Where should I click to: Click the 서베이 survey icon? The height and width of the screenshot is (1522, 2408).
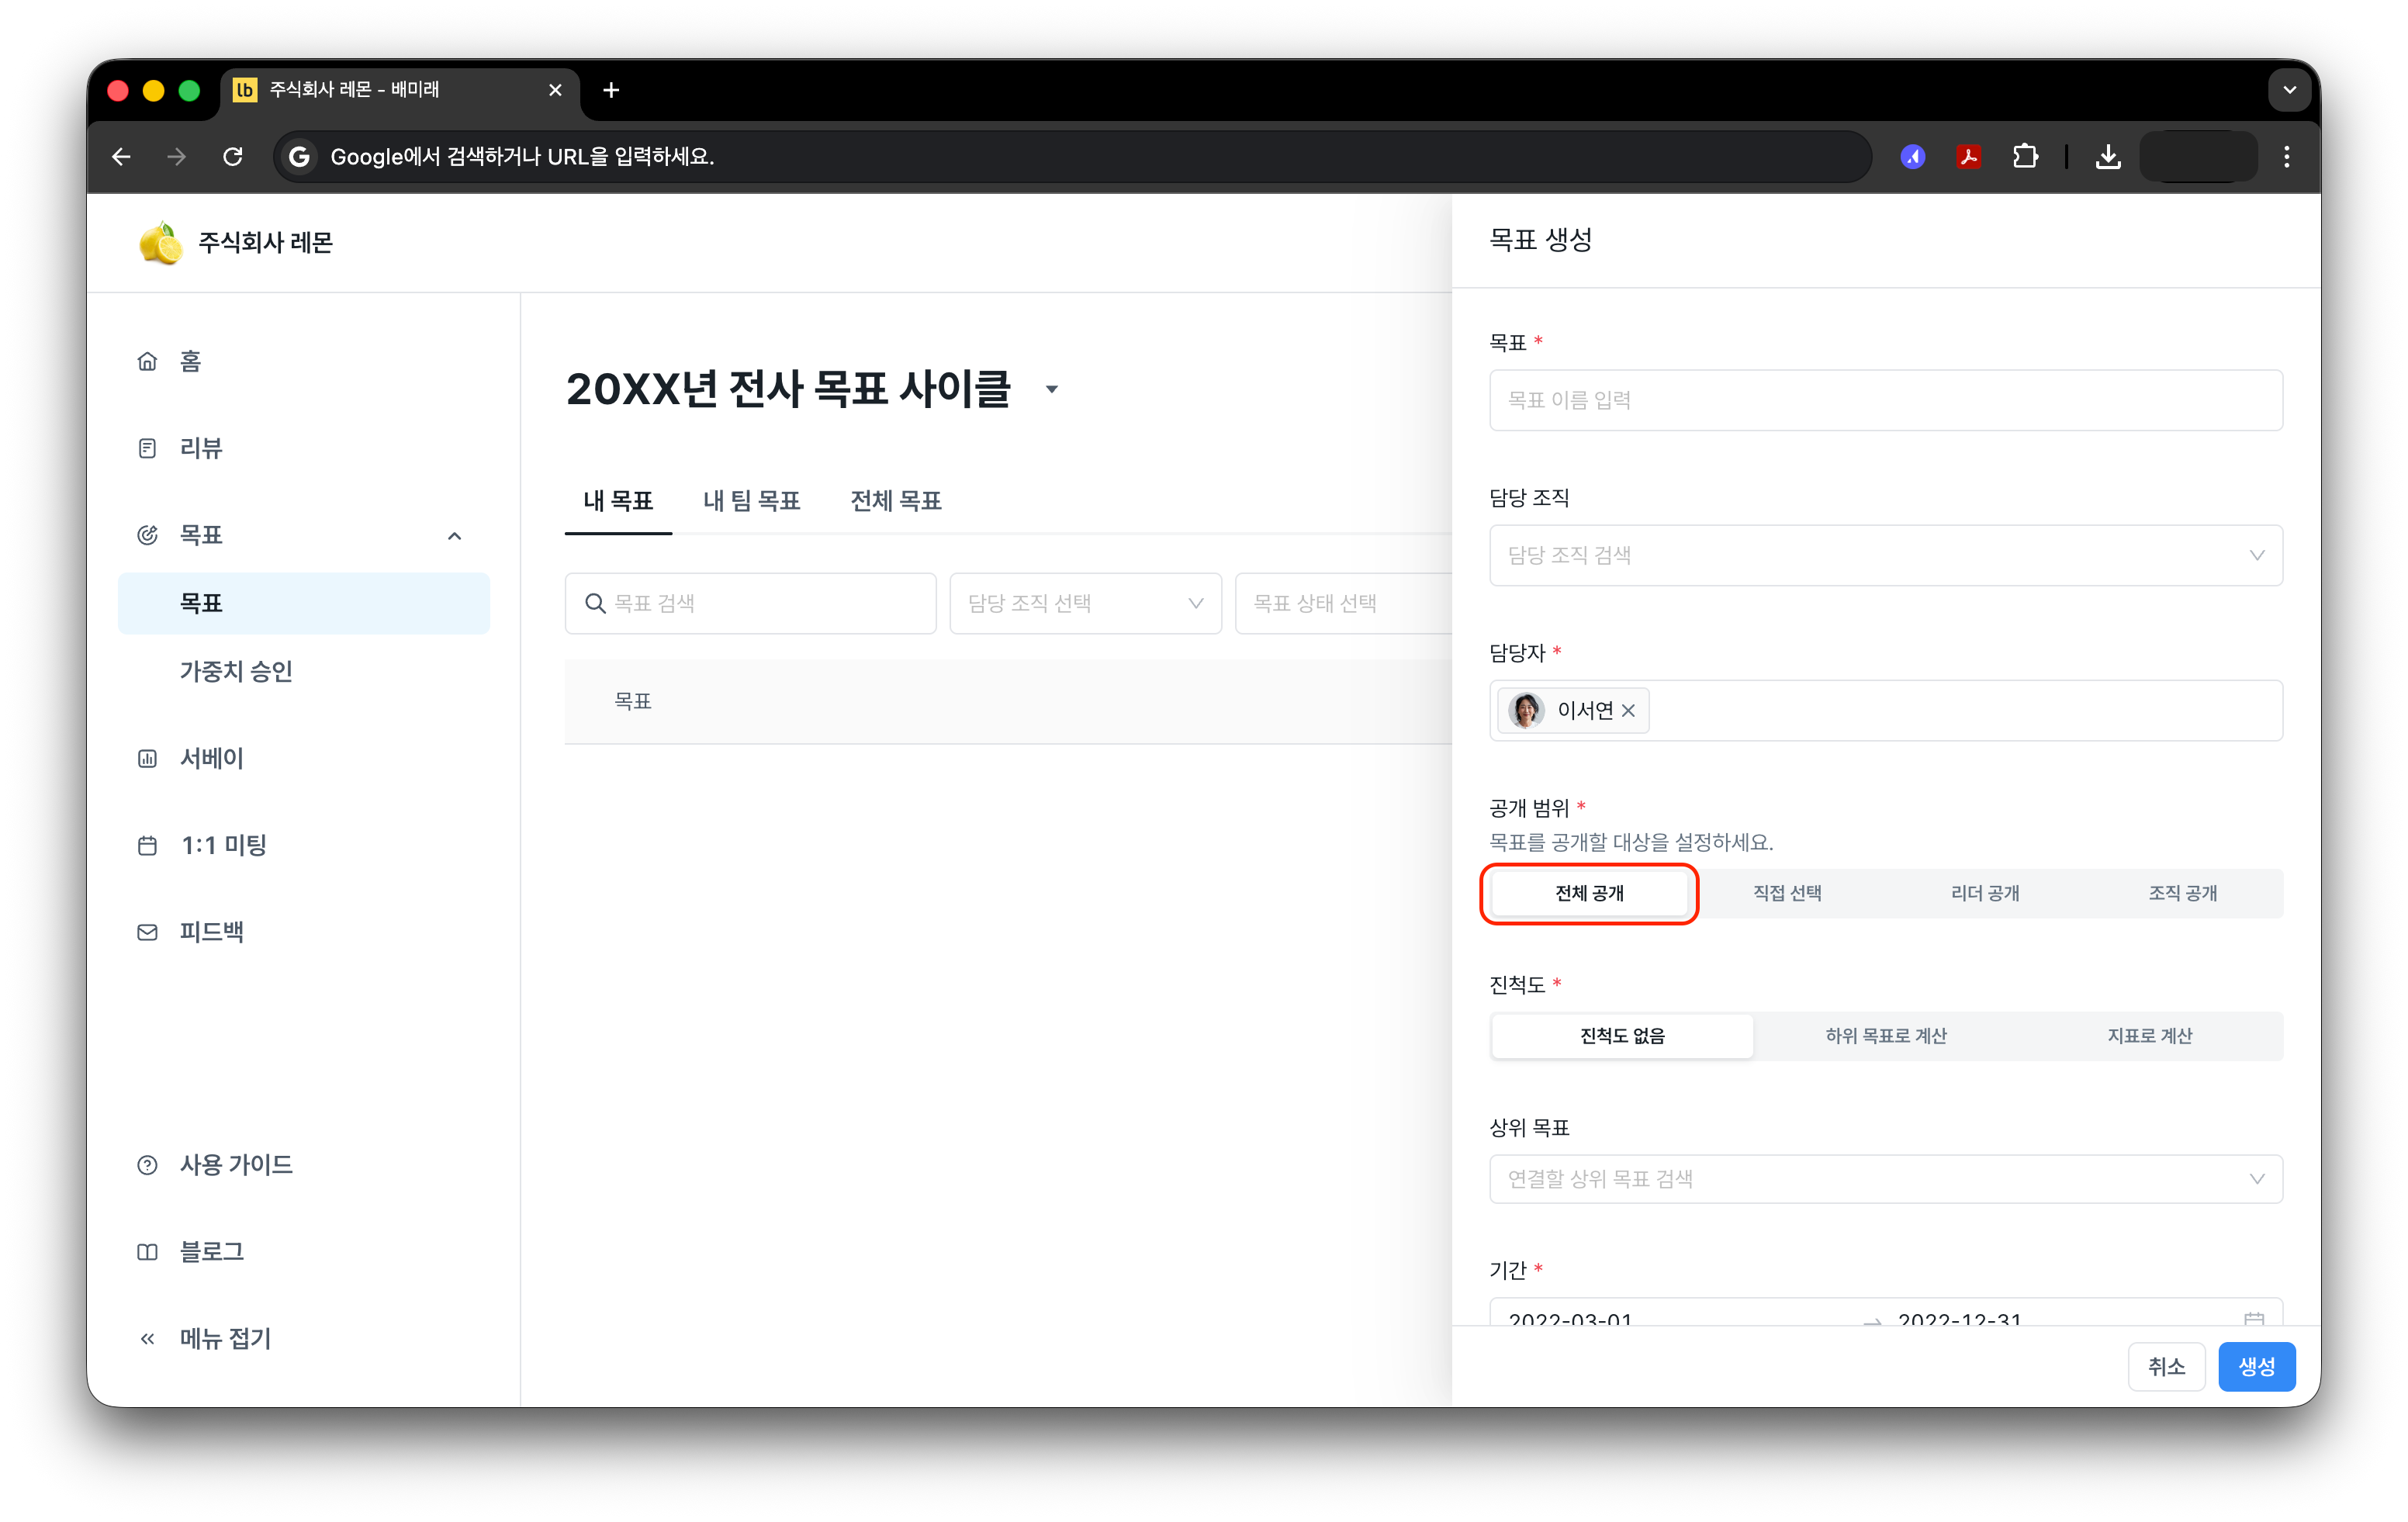(x=147, y=758)
